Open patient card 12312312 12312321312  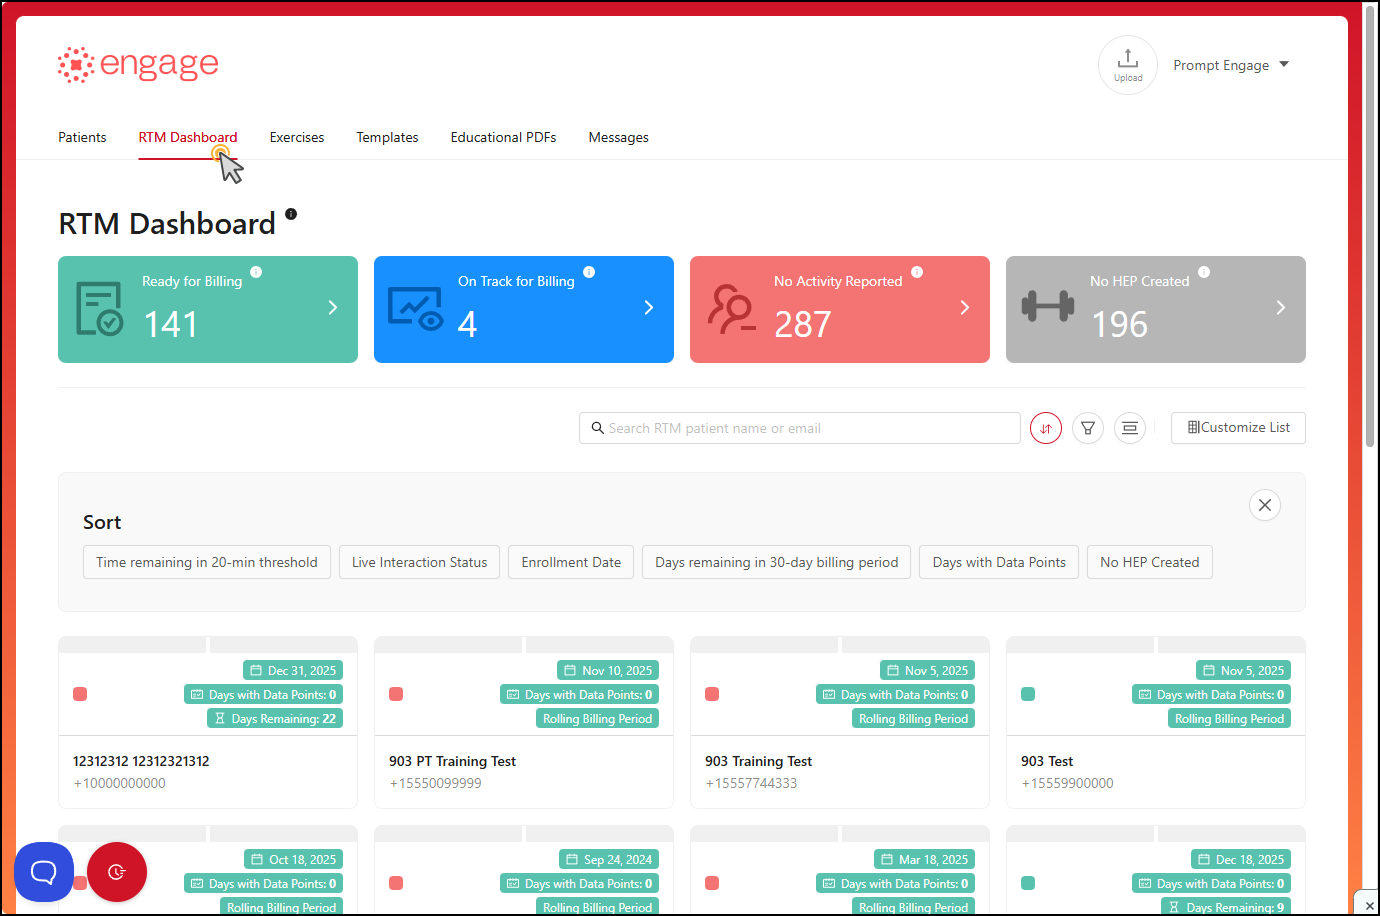(x=208, y=722)
